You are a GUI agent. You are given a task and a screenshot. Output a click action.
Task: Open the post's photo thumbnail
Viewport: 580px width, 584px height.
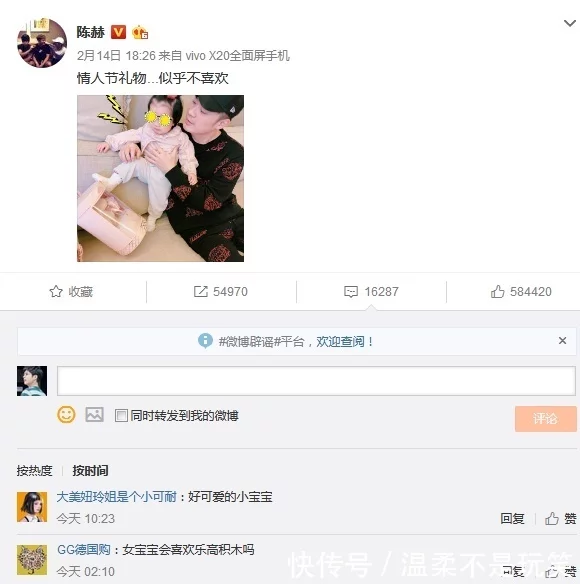click(x=161, y=178)
